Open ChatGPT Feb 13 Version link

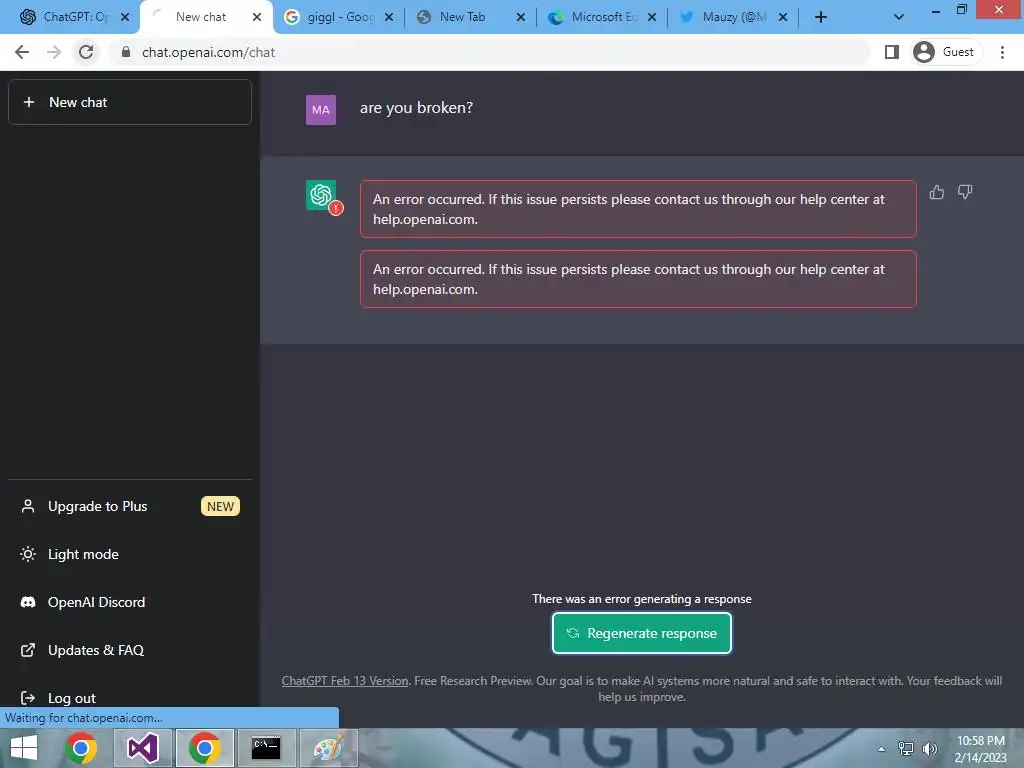tap(345, 680)
